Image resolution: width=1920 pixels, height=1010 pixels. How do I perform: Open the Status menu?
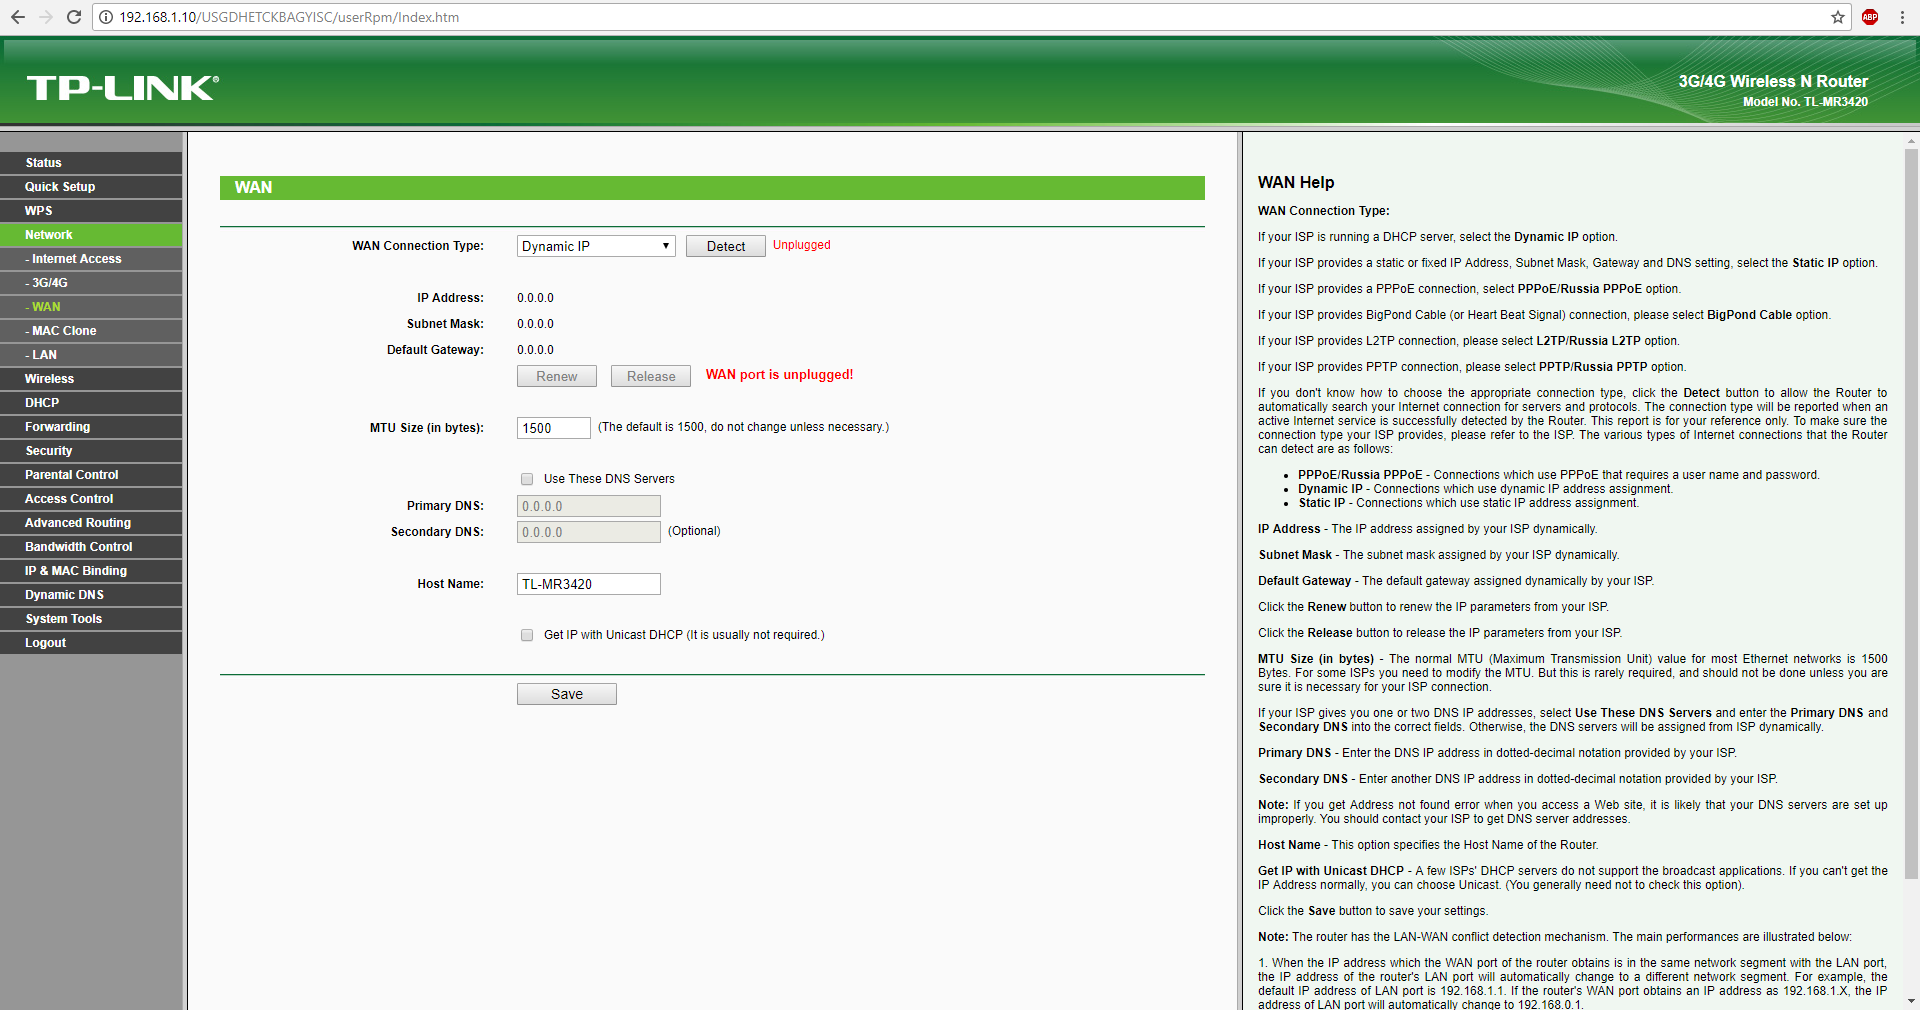pyautogui.click(x=91, y=163)
